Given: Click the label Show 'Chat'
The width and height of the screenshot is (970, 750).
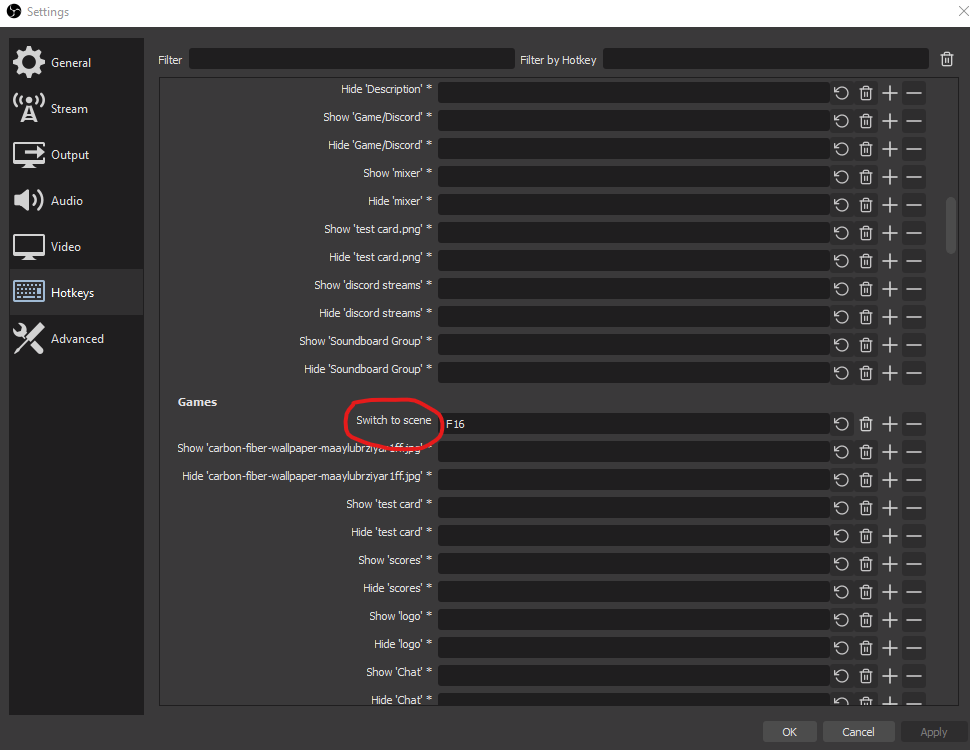Looking at the screenshot, I should click(399, 672).
